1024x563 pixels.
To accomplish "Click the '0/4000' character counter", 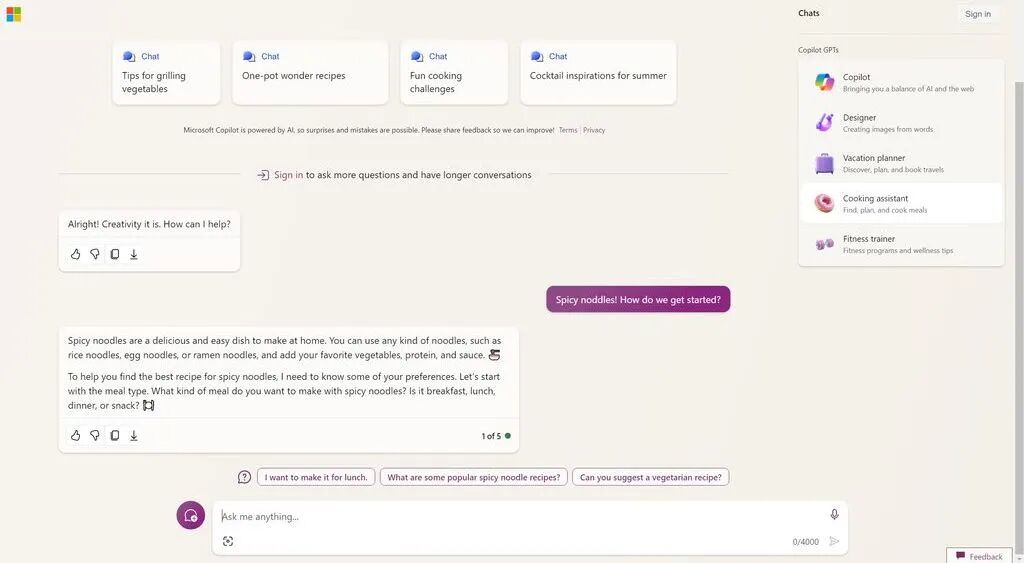I will pos(805,541).
